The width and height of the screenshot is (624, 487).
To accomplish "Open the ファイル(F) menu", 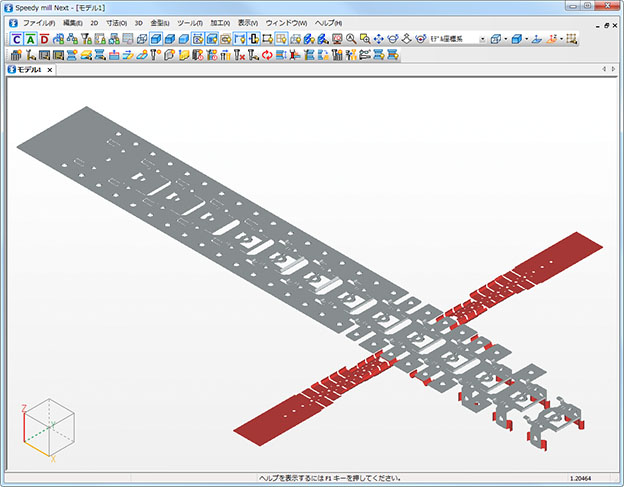I will pyautogui.click(x=39, y=22).
